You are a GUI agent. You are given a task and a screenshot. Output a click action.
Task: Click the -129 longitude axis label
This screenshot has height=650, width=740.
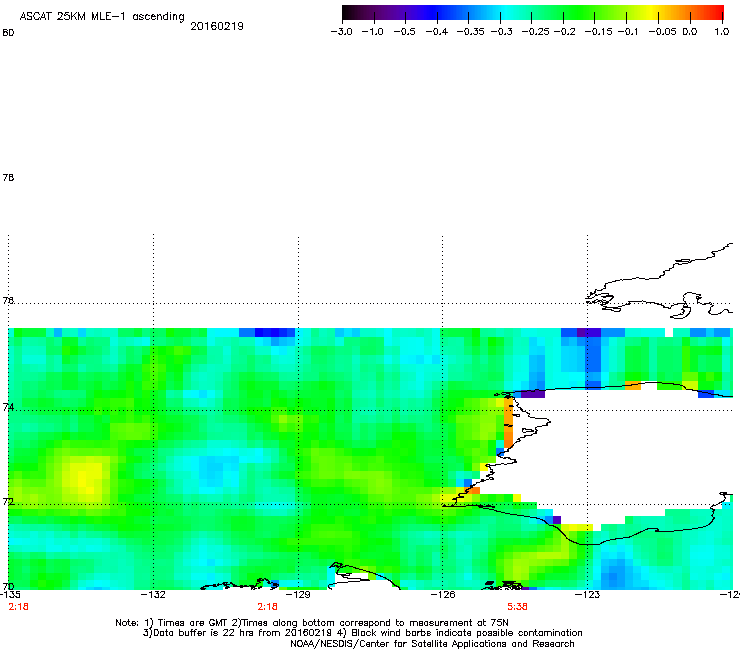click(298, 595)
